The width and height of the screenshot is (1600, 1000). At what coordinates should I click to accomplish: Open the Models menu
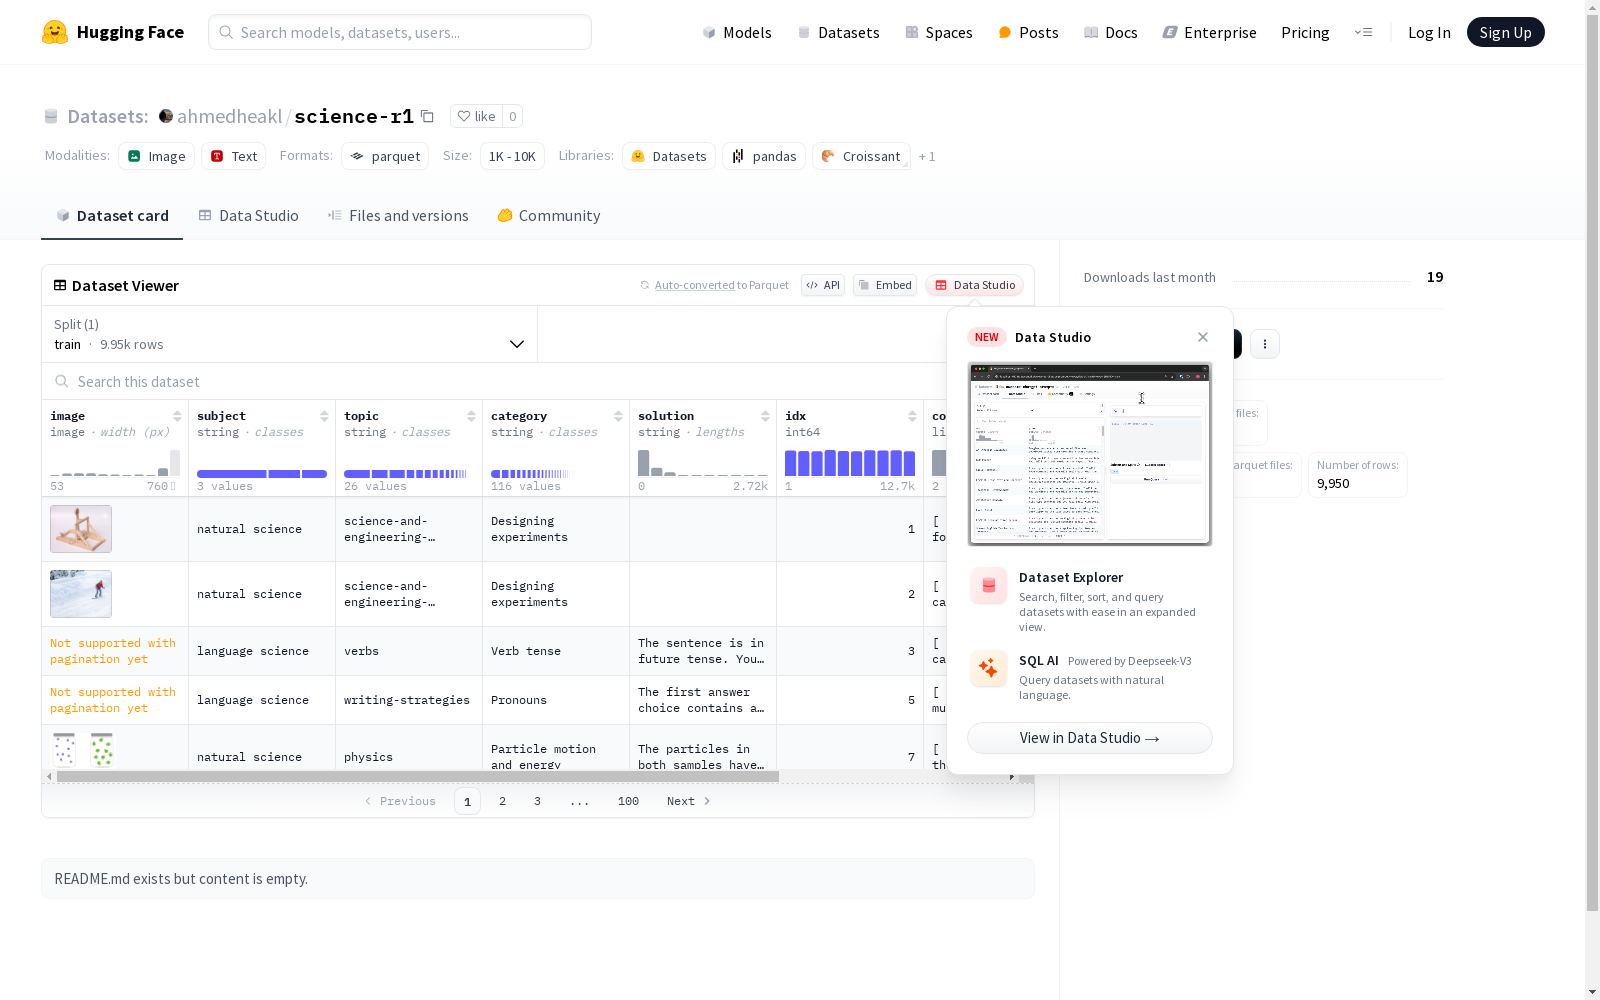coord(737,32)
